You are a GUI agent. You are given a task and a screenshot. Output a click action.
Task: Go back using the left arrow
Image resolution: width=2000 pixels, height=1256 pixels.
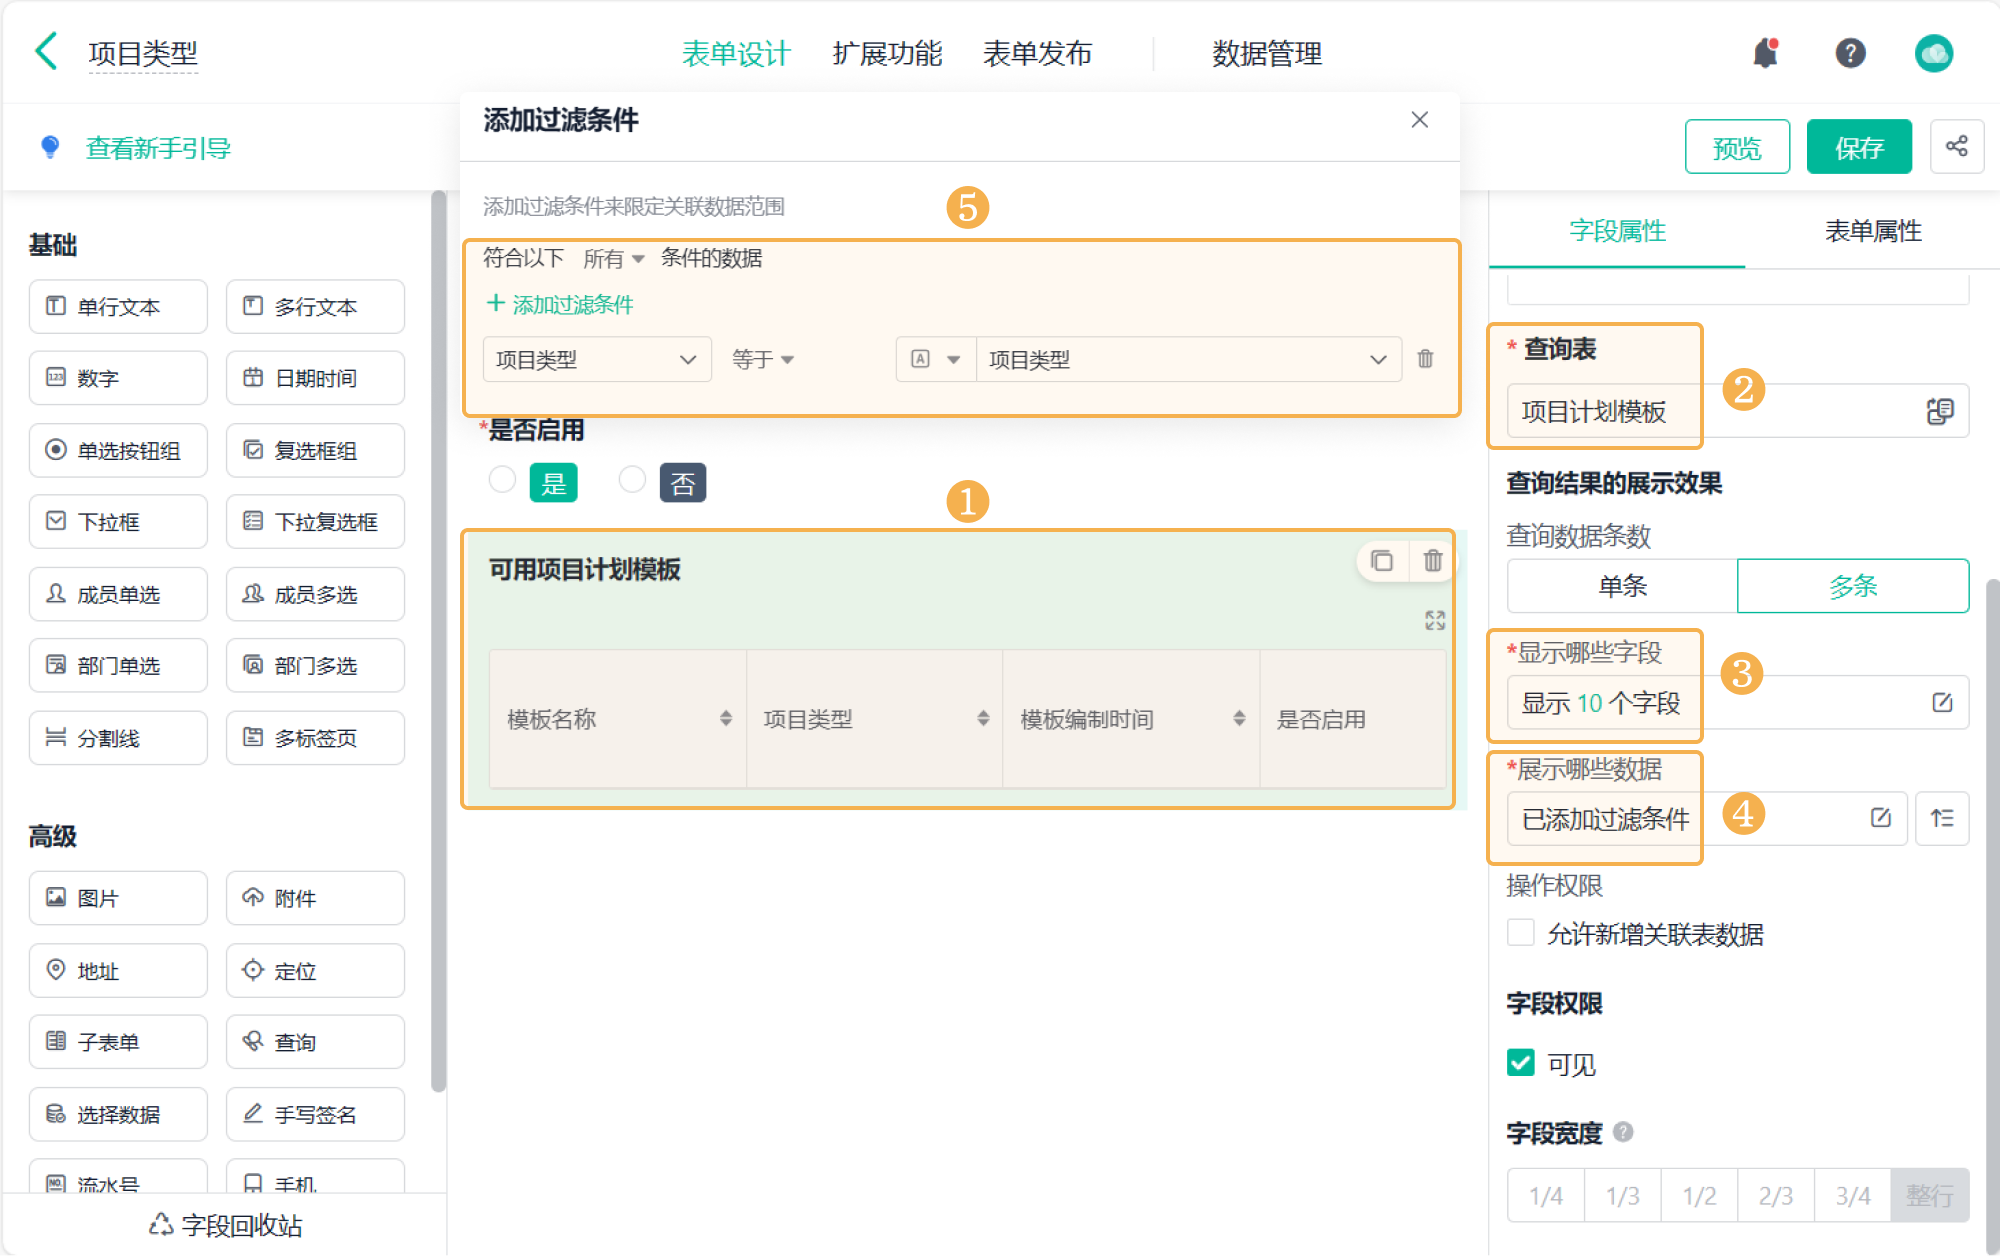click(46, 52)
